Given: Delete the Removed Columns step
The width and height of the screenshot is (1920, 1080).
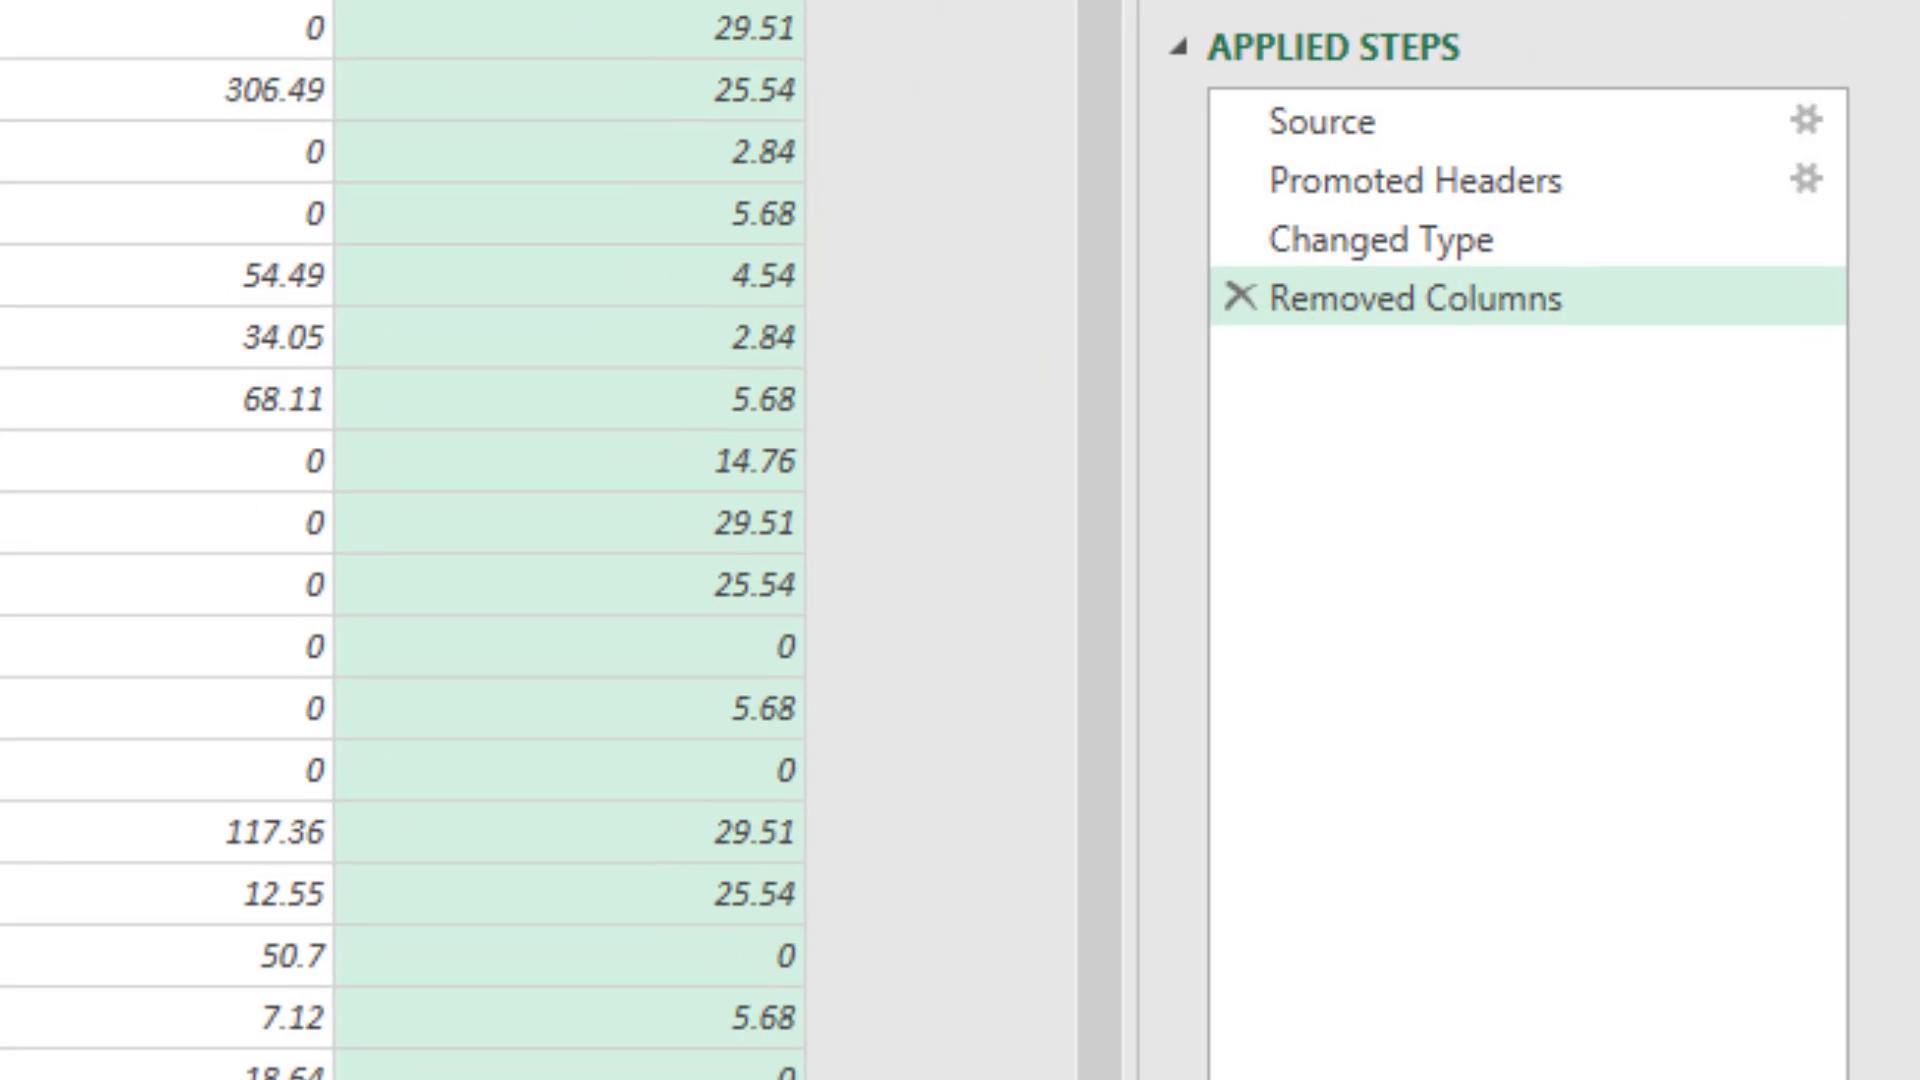Looking at the screenshot, I should click(x=1240, y=296).
